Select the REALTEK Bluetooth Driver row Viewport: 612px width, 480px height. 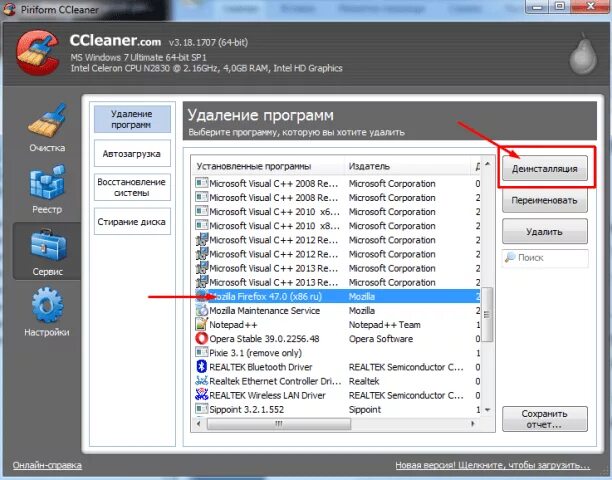point(337,366)
